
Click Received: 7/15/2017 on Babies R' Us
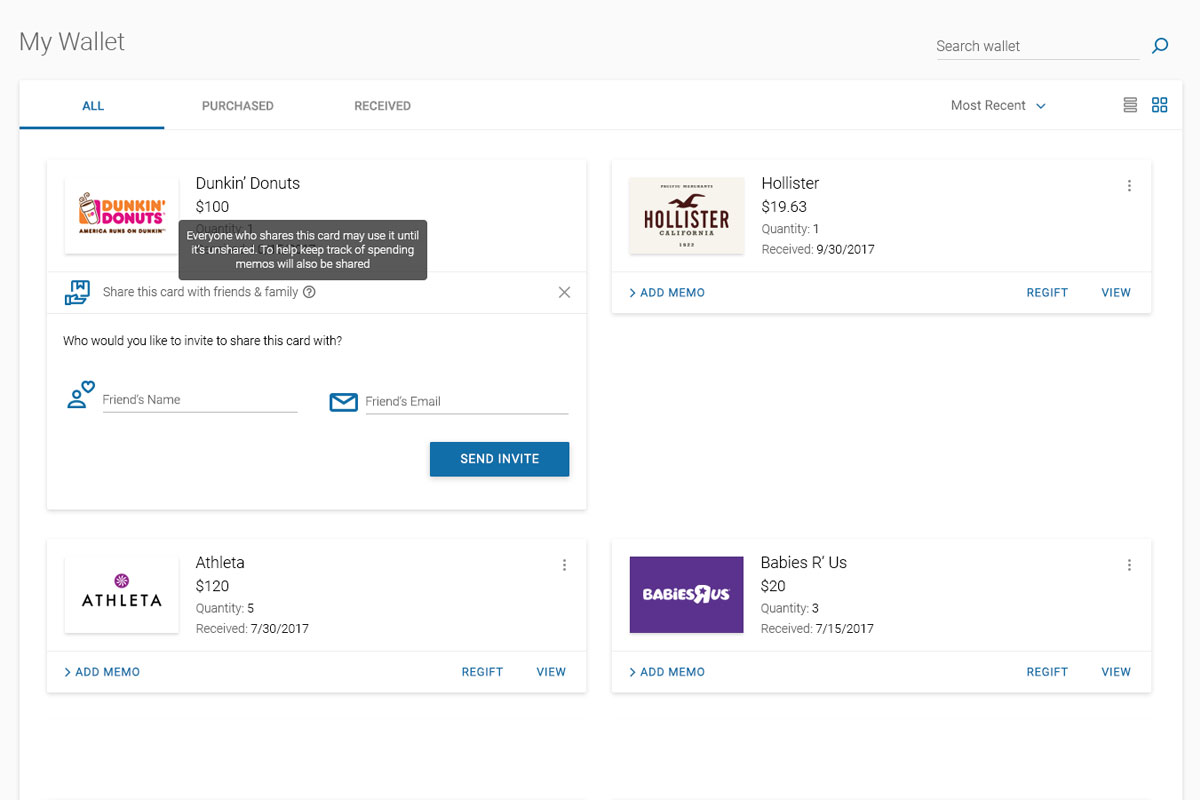(817, 629)
